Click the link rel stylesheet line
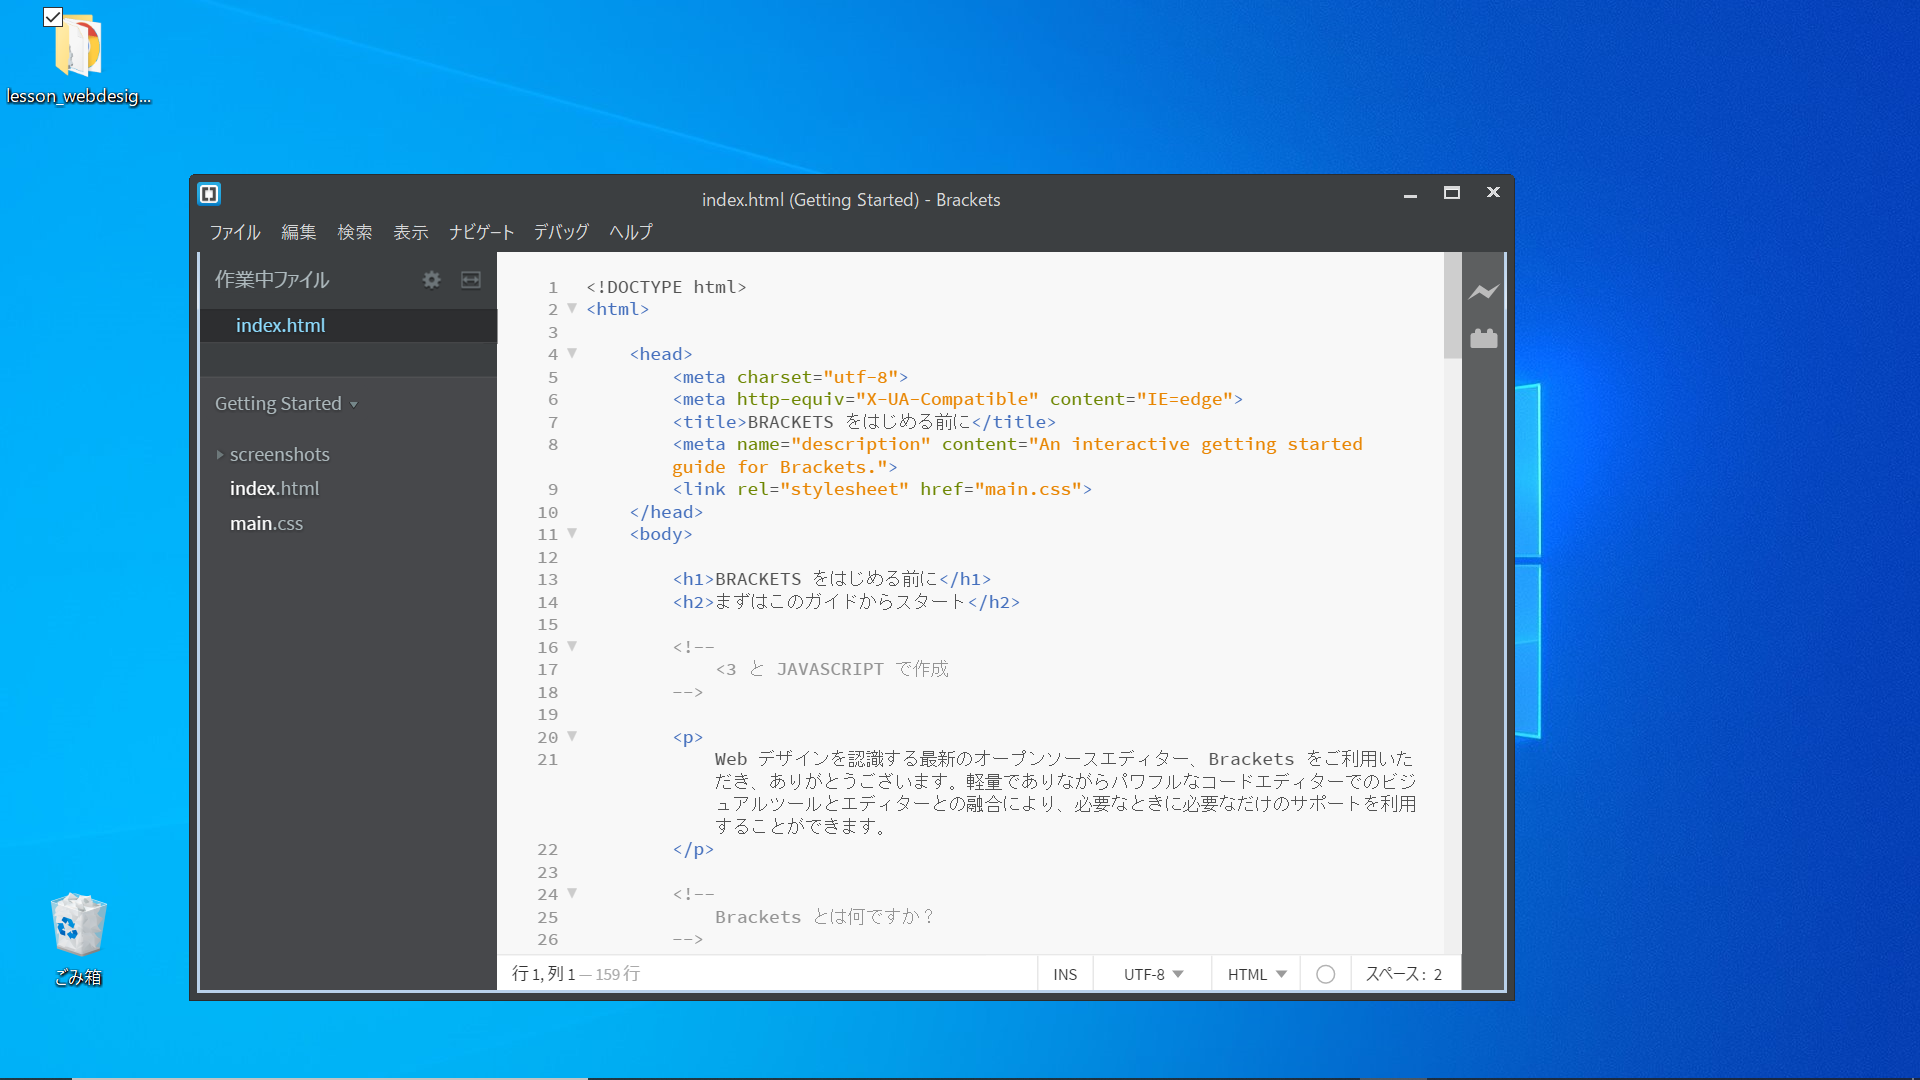The height and width of the screenshot is (1080, 1920). click(882, 489)
